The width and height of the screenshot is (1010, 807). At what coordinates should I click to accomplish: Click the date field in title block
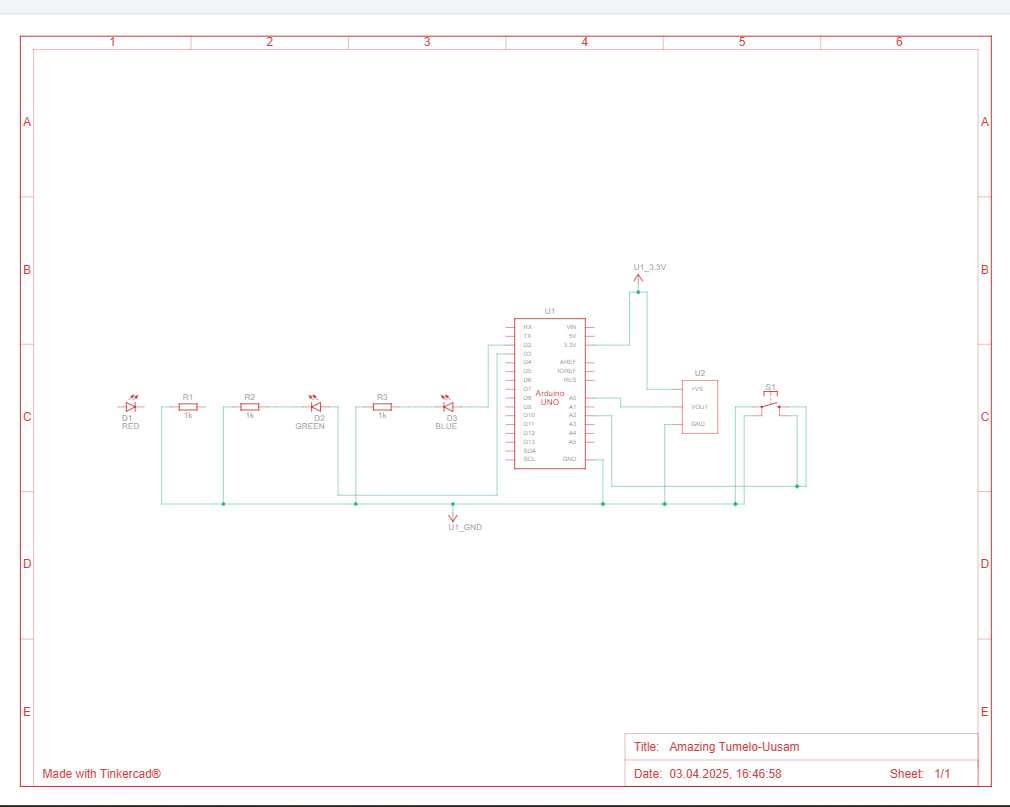725,774
